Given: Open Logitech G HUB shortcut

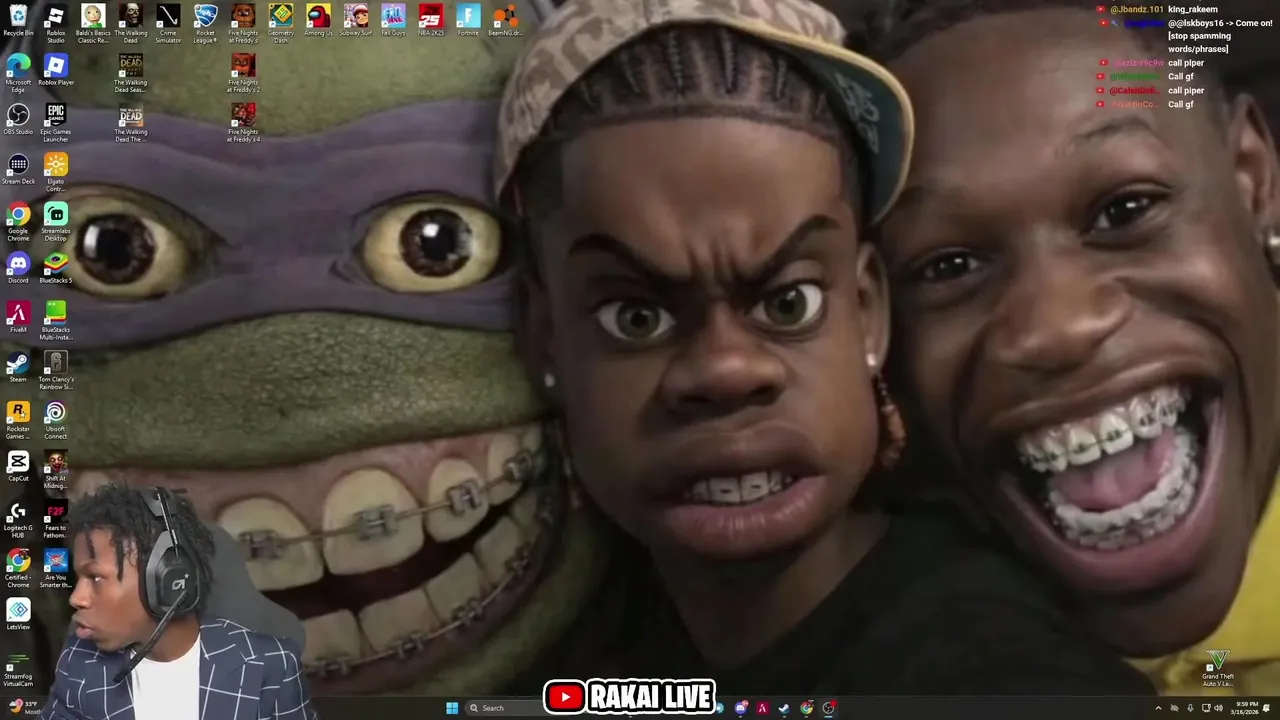Looking at the screenshot, I should click(x=18, y=519).
